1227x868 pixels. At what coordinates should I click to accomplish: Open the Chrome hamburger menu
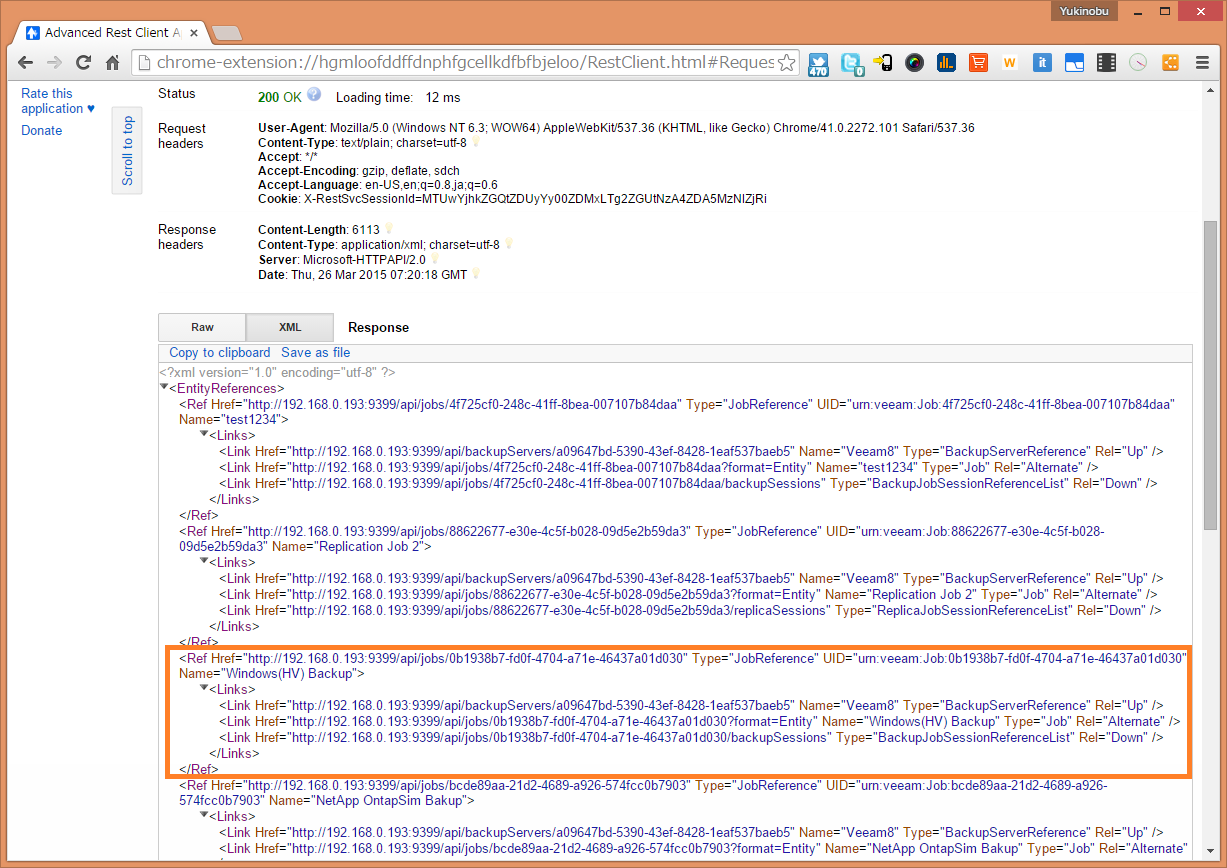1202,63
